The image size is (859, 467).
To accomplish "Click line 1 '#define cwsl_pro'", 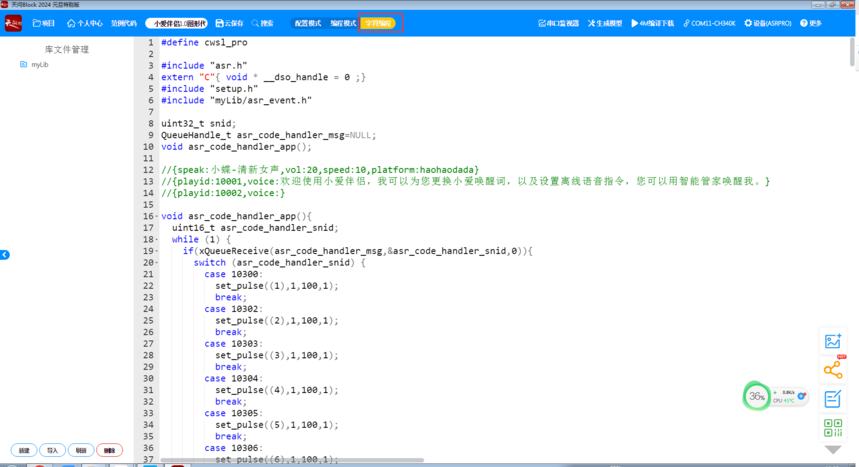I will click(204, 42).
